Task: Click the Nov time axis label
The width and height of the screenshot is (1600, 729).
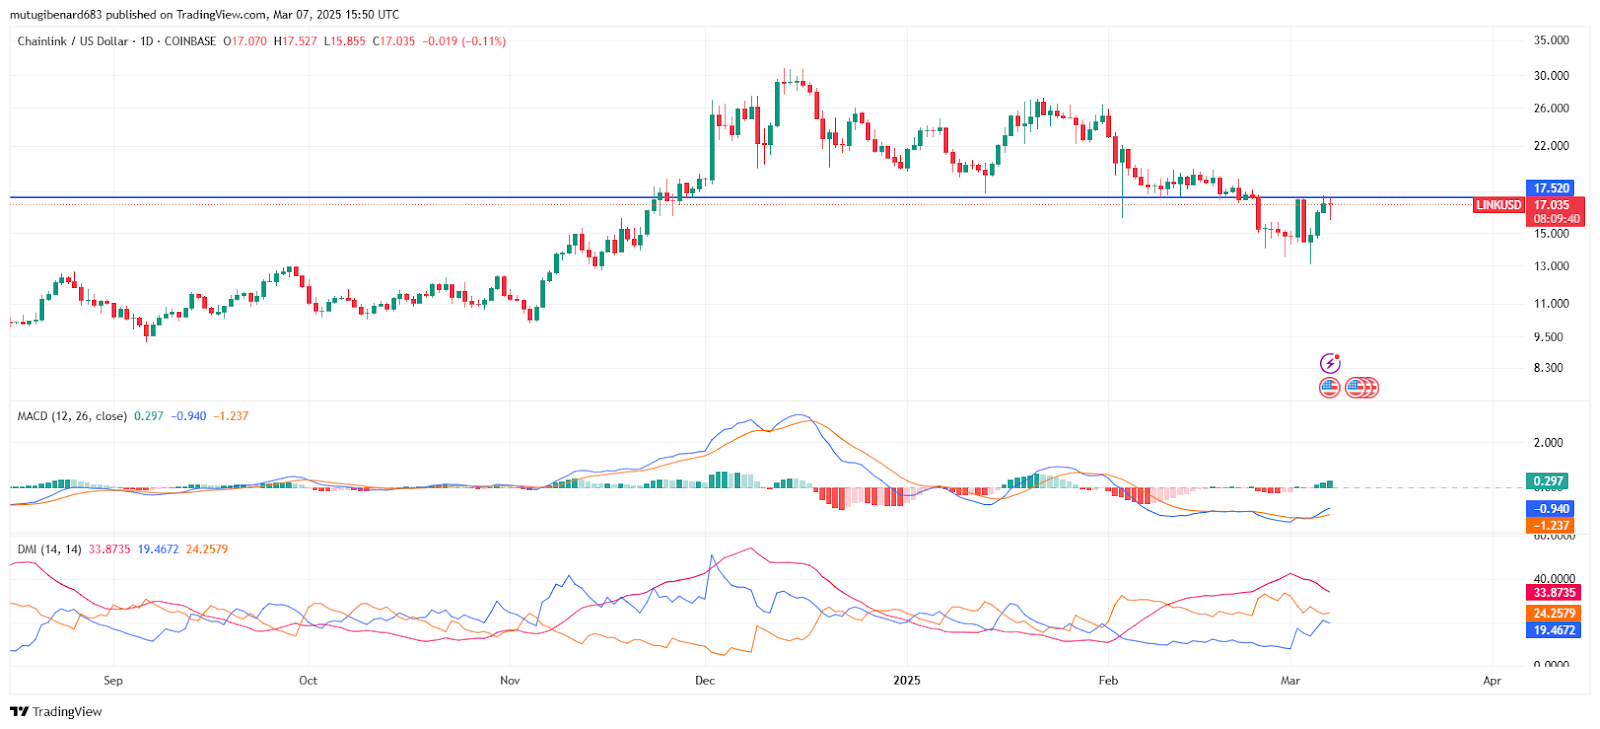Action: point(510,681)
